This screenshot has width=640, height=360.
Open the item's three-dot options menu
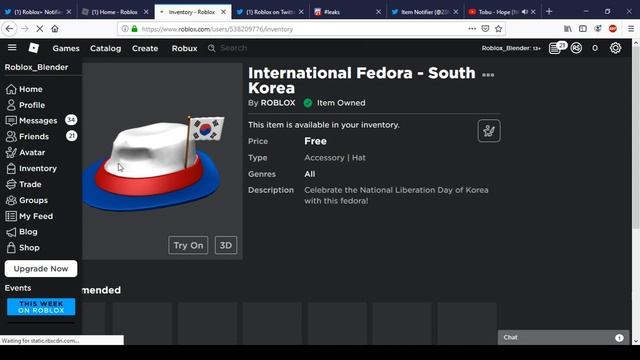[x=488, y=75]
